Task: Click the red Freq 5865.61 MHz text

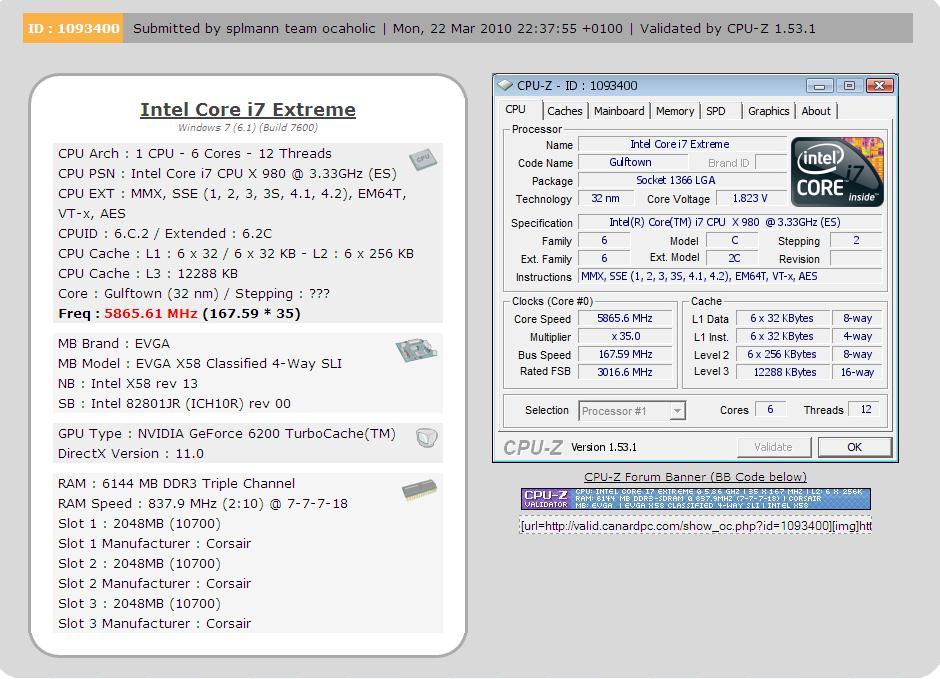Action: click(x=151, y=313)
